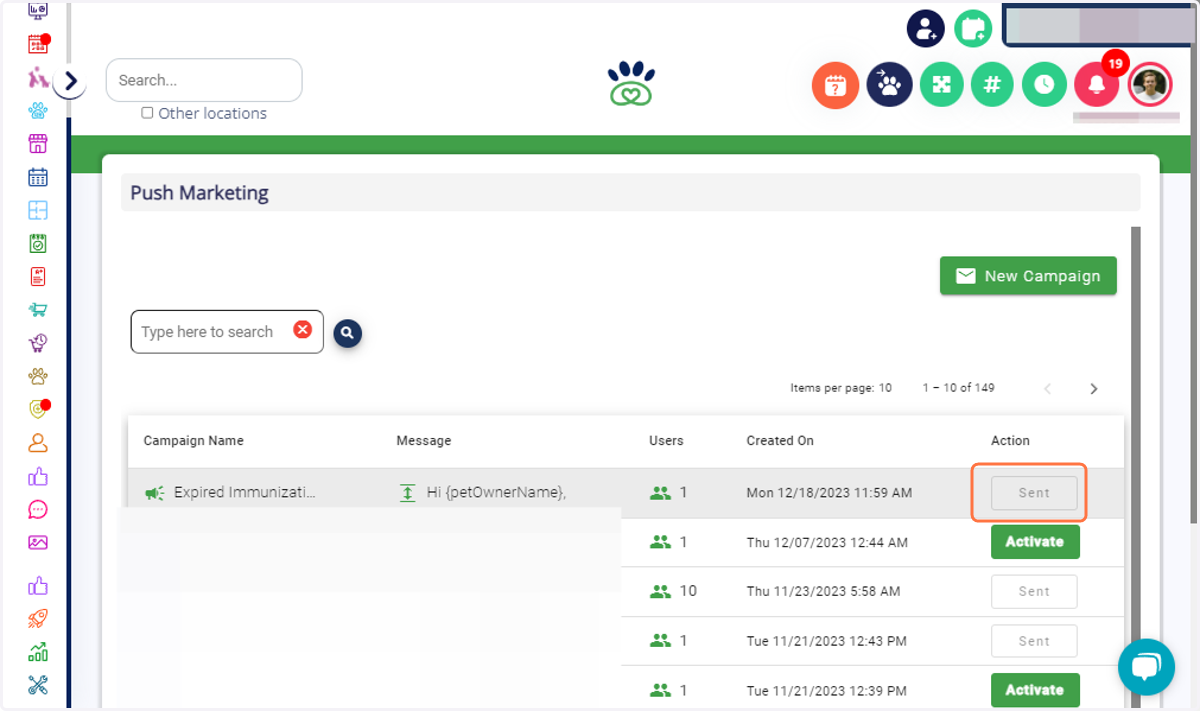Open the thumbs-up icon above the rocket
The image size is (1200, 711).
click(38, 586)
